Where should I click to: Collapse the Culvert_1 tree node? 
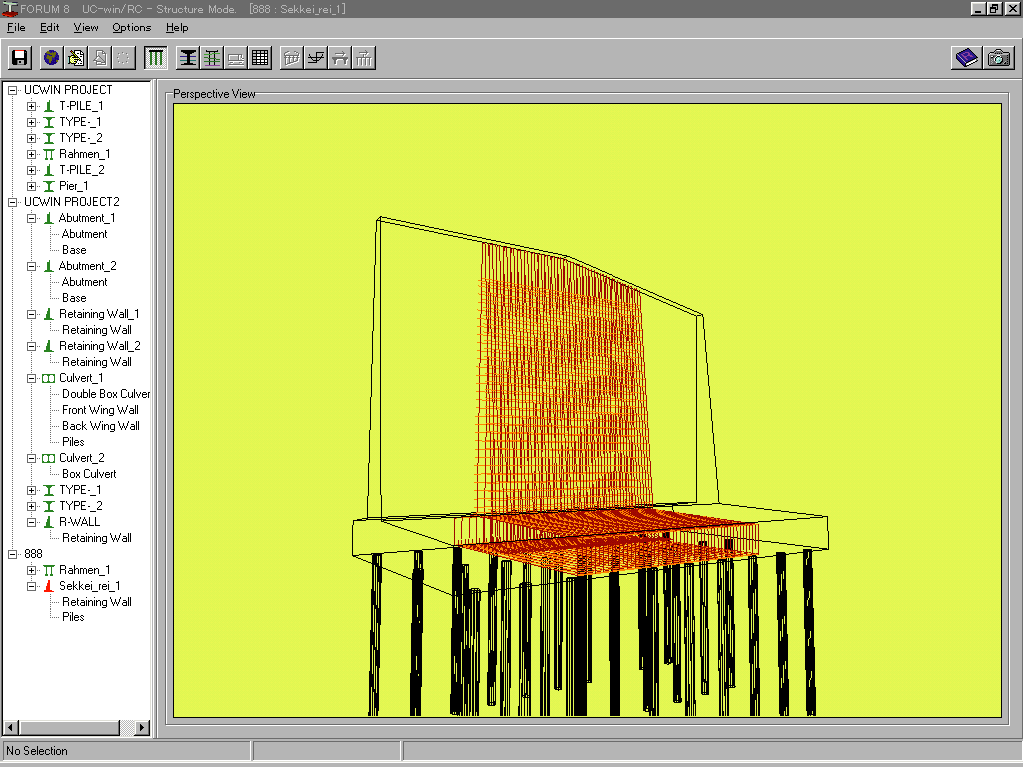point(32,378)
